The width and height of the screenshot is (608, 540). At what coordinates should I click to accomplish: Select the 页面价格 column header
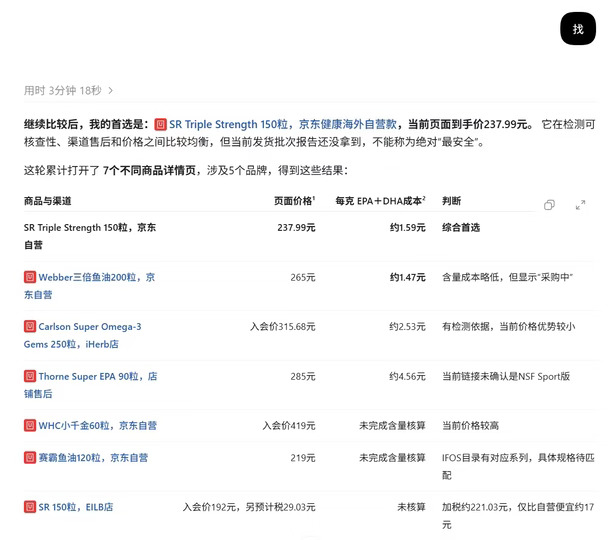(294, 201)
